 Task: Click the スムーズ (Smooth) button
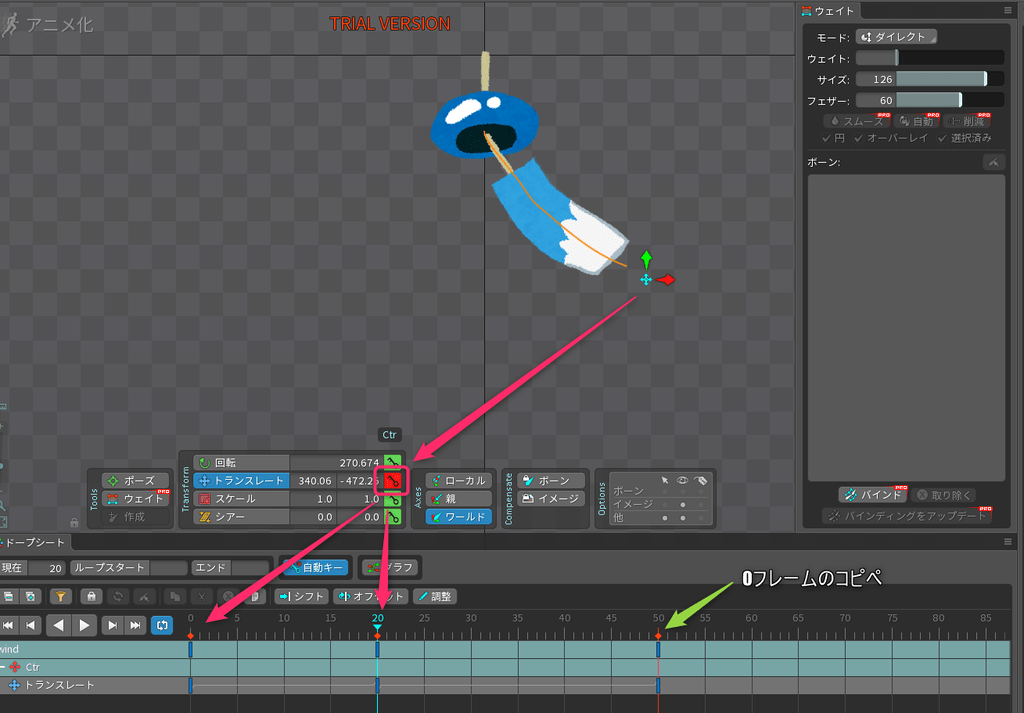(x=856, y=121)
